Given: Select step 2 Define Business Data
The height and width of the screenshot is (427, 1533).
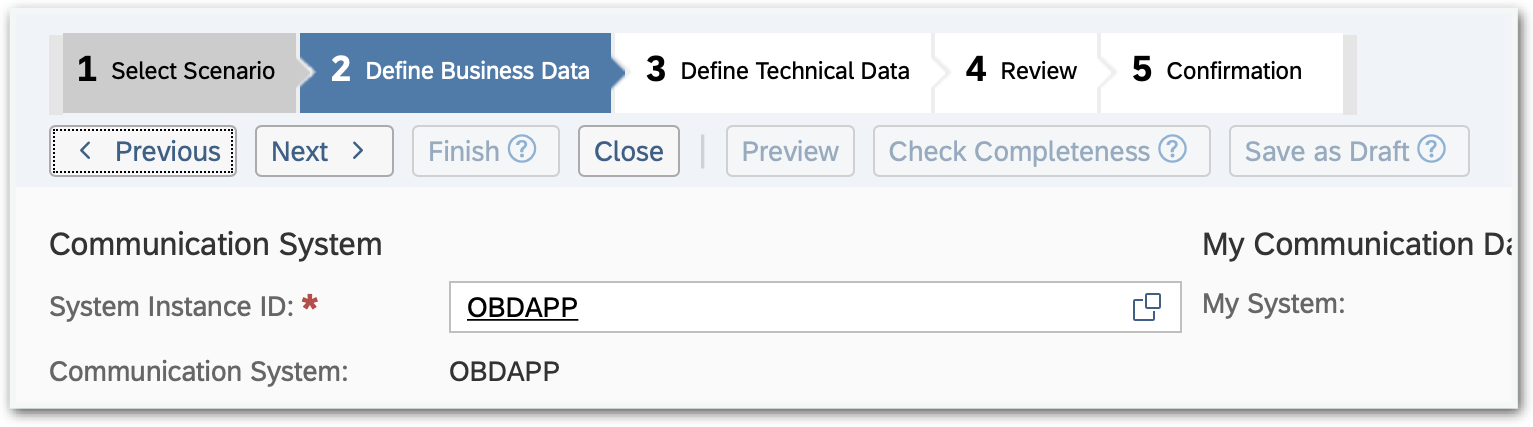Looking at the screenshot, I should coord(460,71).
